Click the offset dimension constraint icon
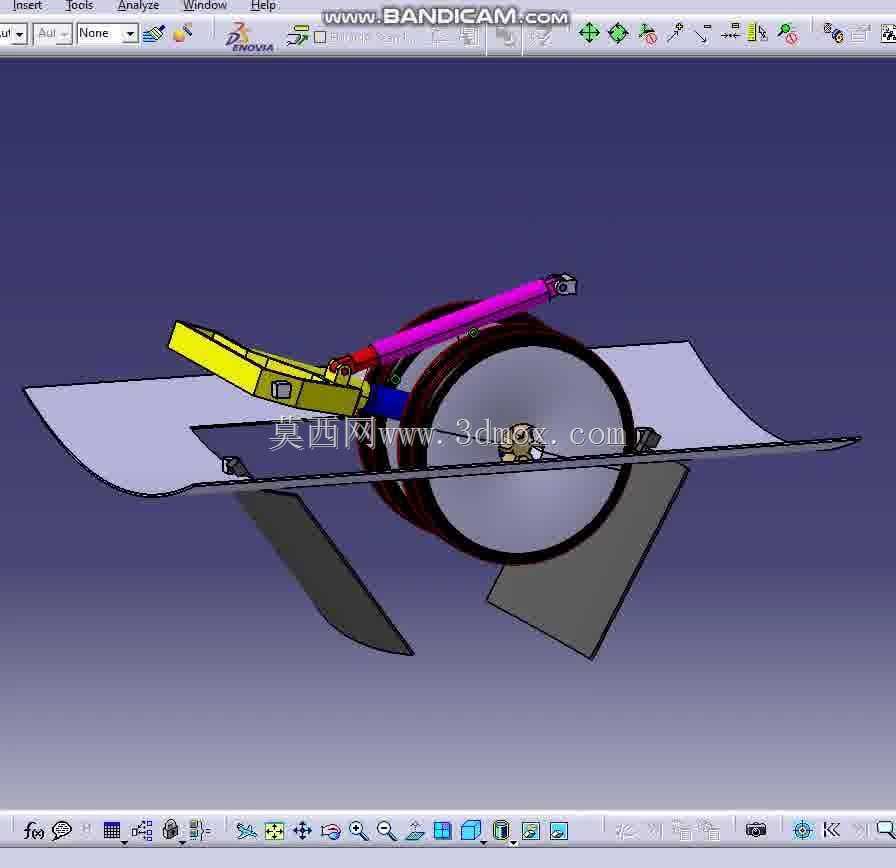This screenshot has width=896, height=868. 730,33
